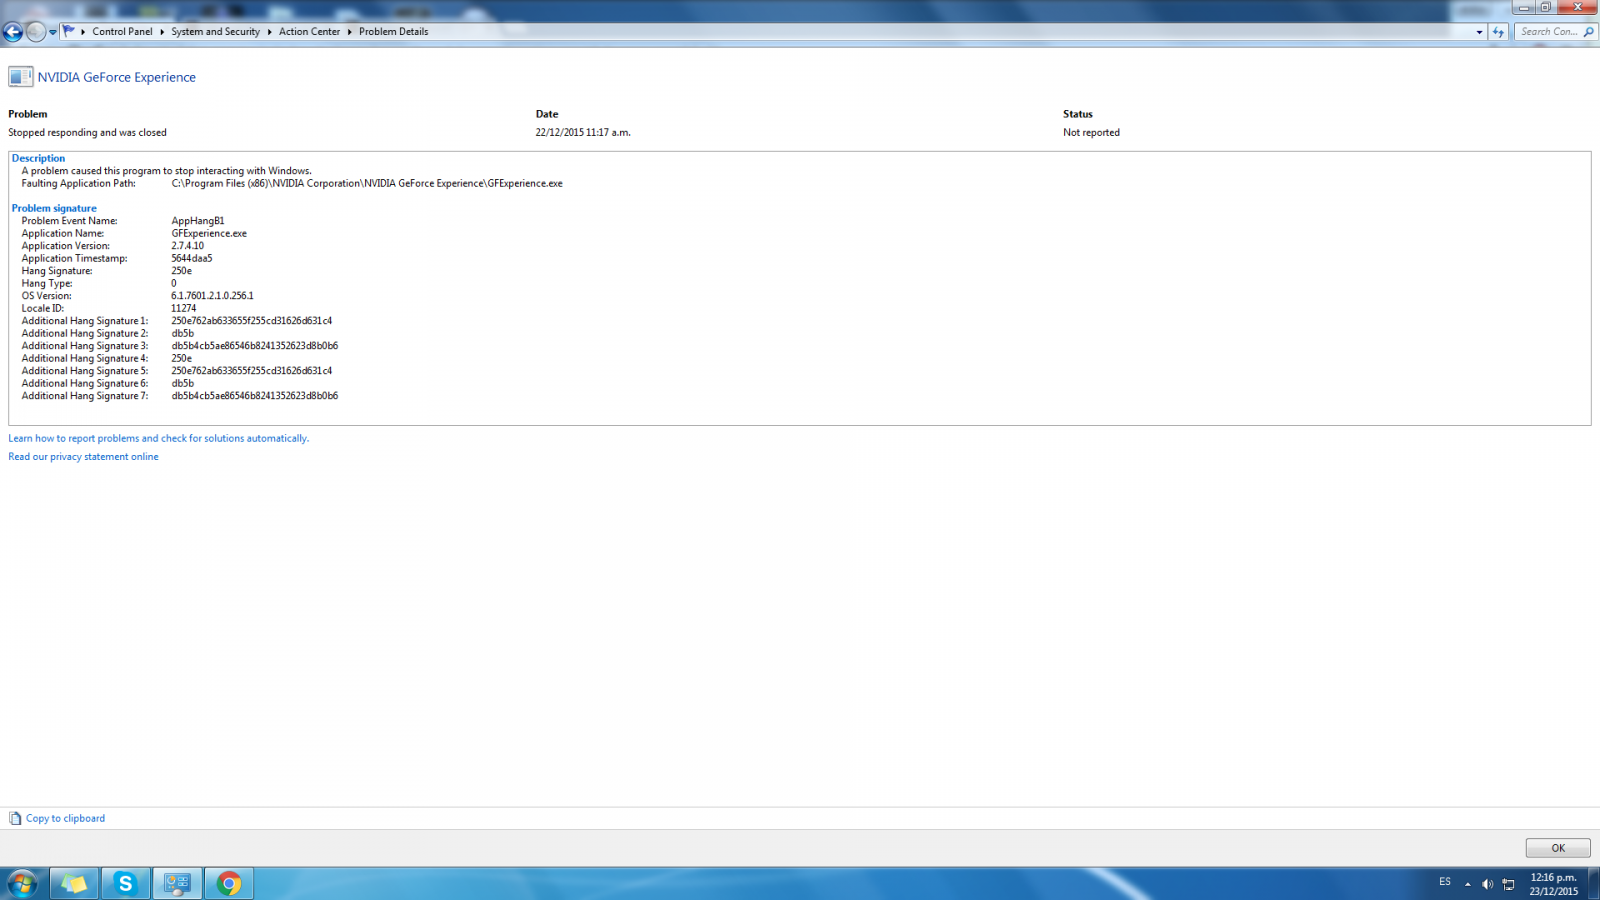Open 'Read our privacy statement online' link
The height and width of the screenshot is (900, 1600).
[x=83, y=457]
